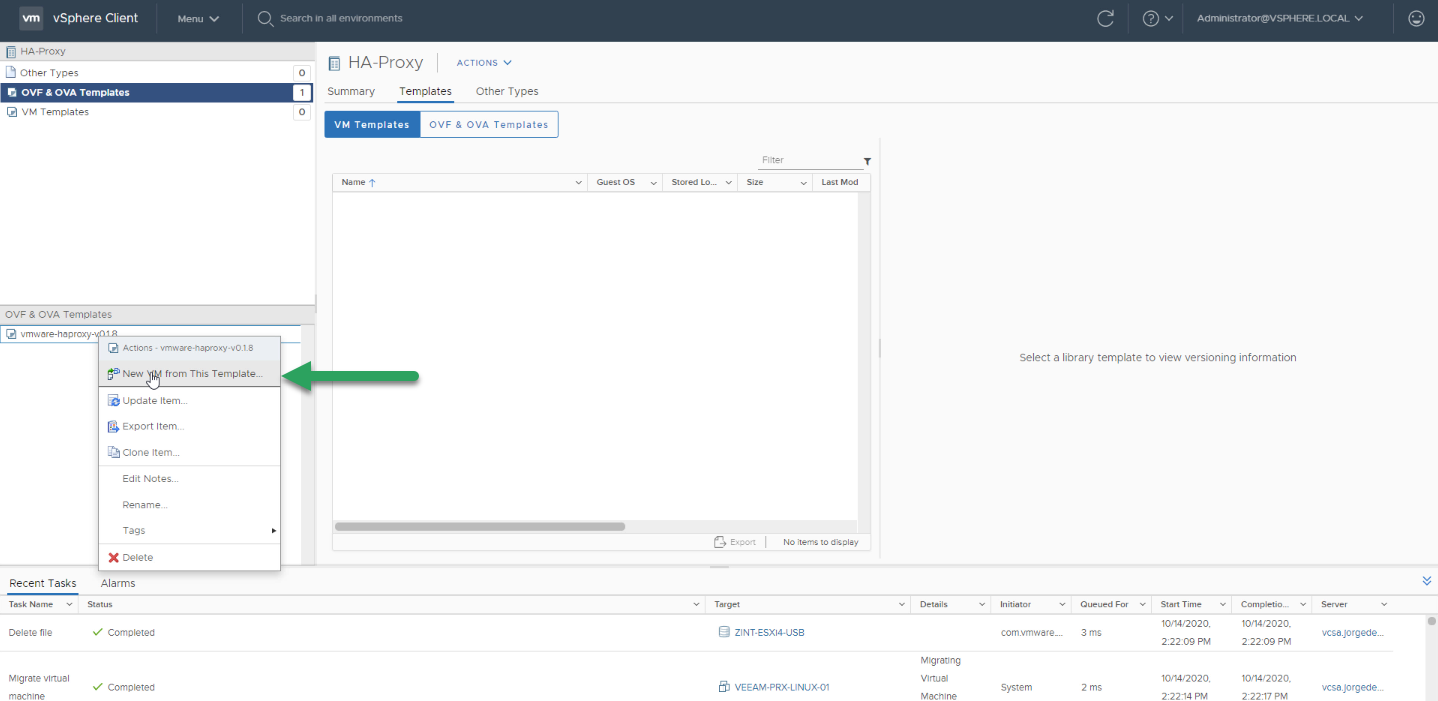Open the help question mark menu

point(1157,18)
